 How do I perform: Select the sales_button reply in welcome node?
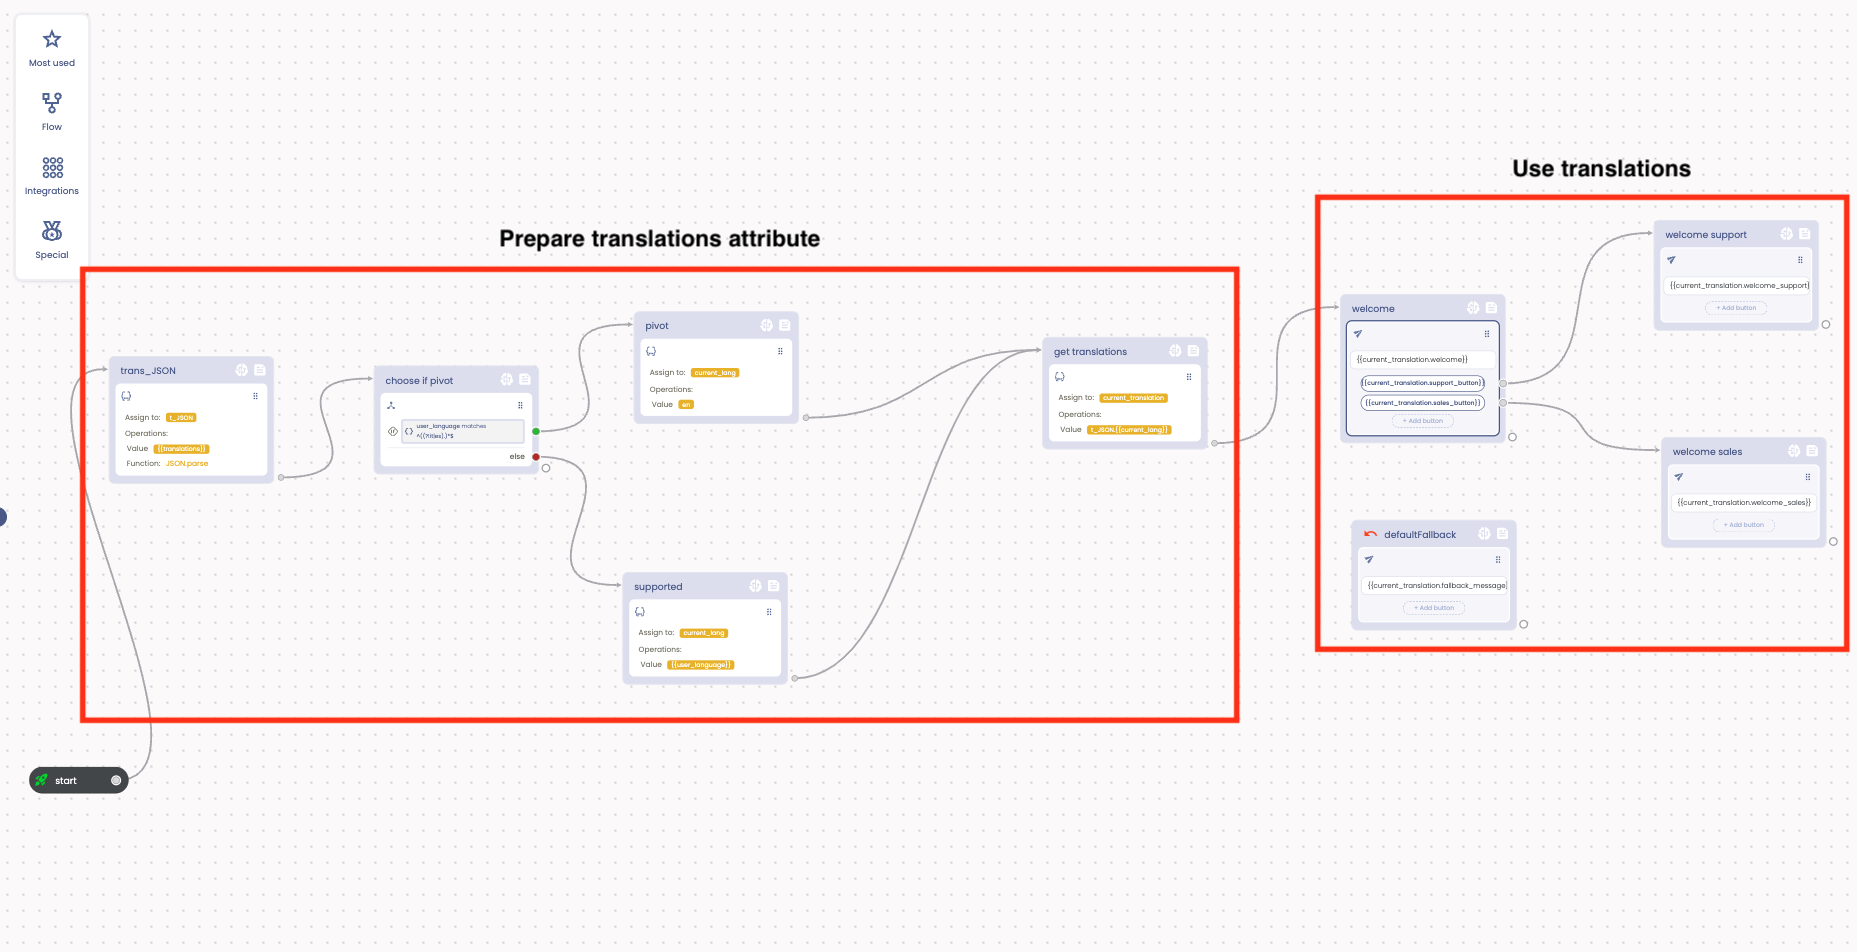1422,403
